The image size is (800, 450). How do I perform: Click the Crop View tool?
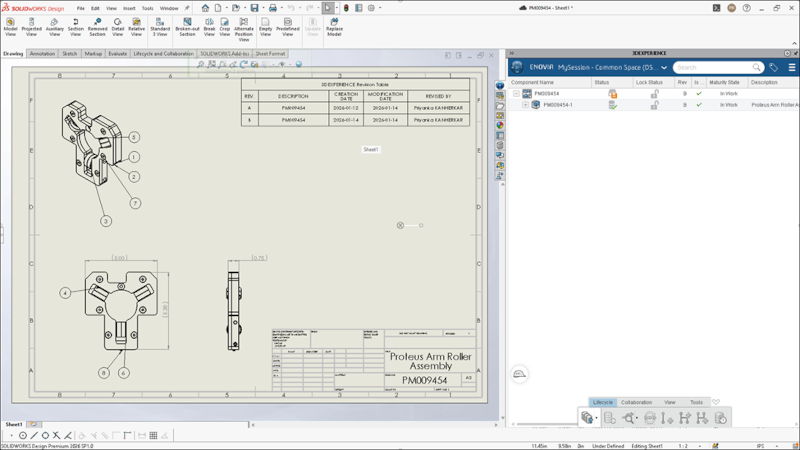pyautogui.click(x=224, y=24)
